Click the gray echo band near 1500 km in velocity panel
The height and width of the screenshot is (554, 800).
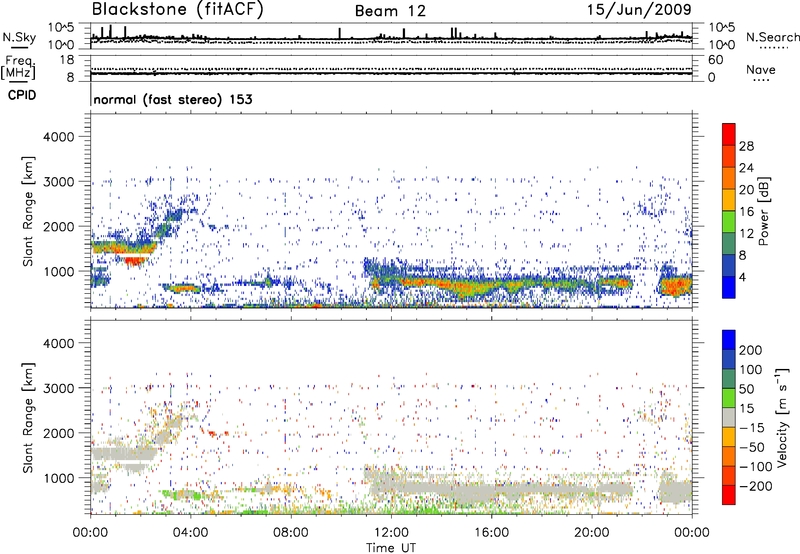click(x=124, y=454)
